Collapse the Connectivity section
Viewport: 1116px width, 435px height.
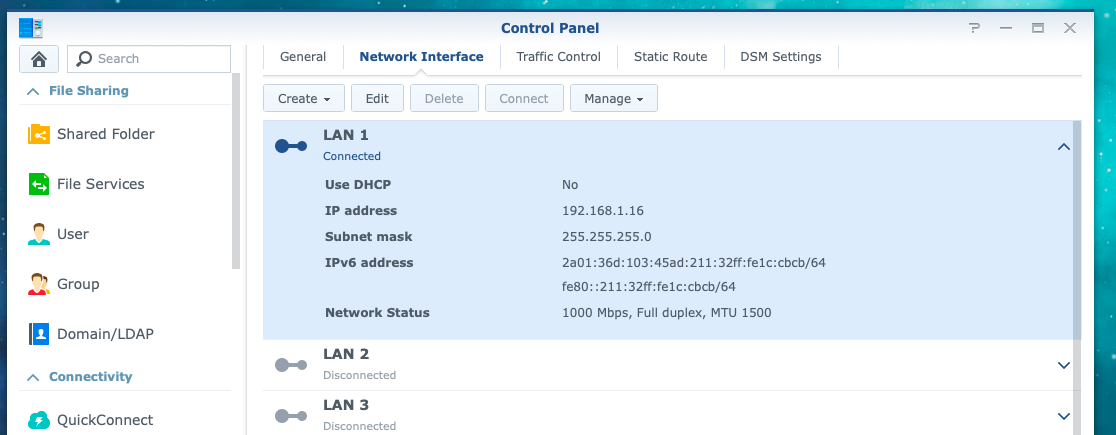(x=33, y=377)
